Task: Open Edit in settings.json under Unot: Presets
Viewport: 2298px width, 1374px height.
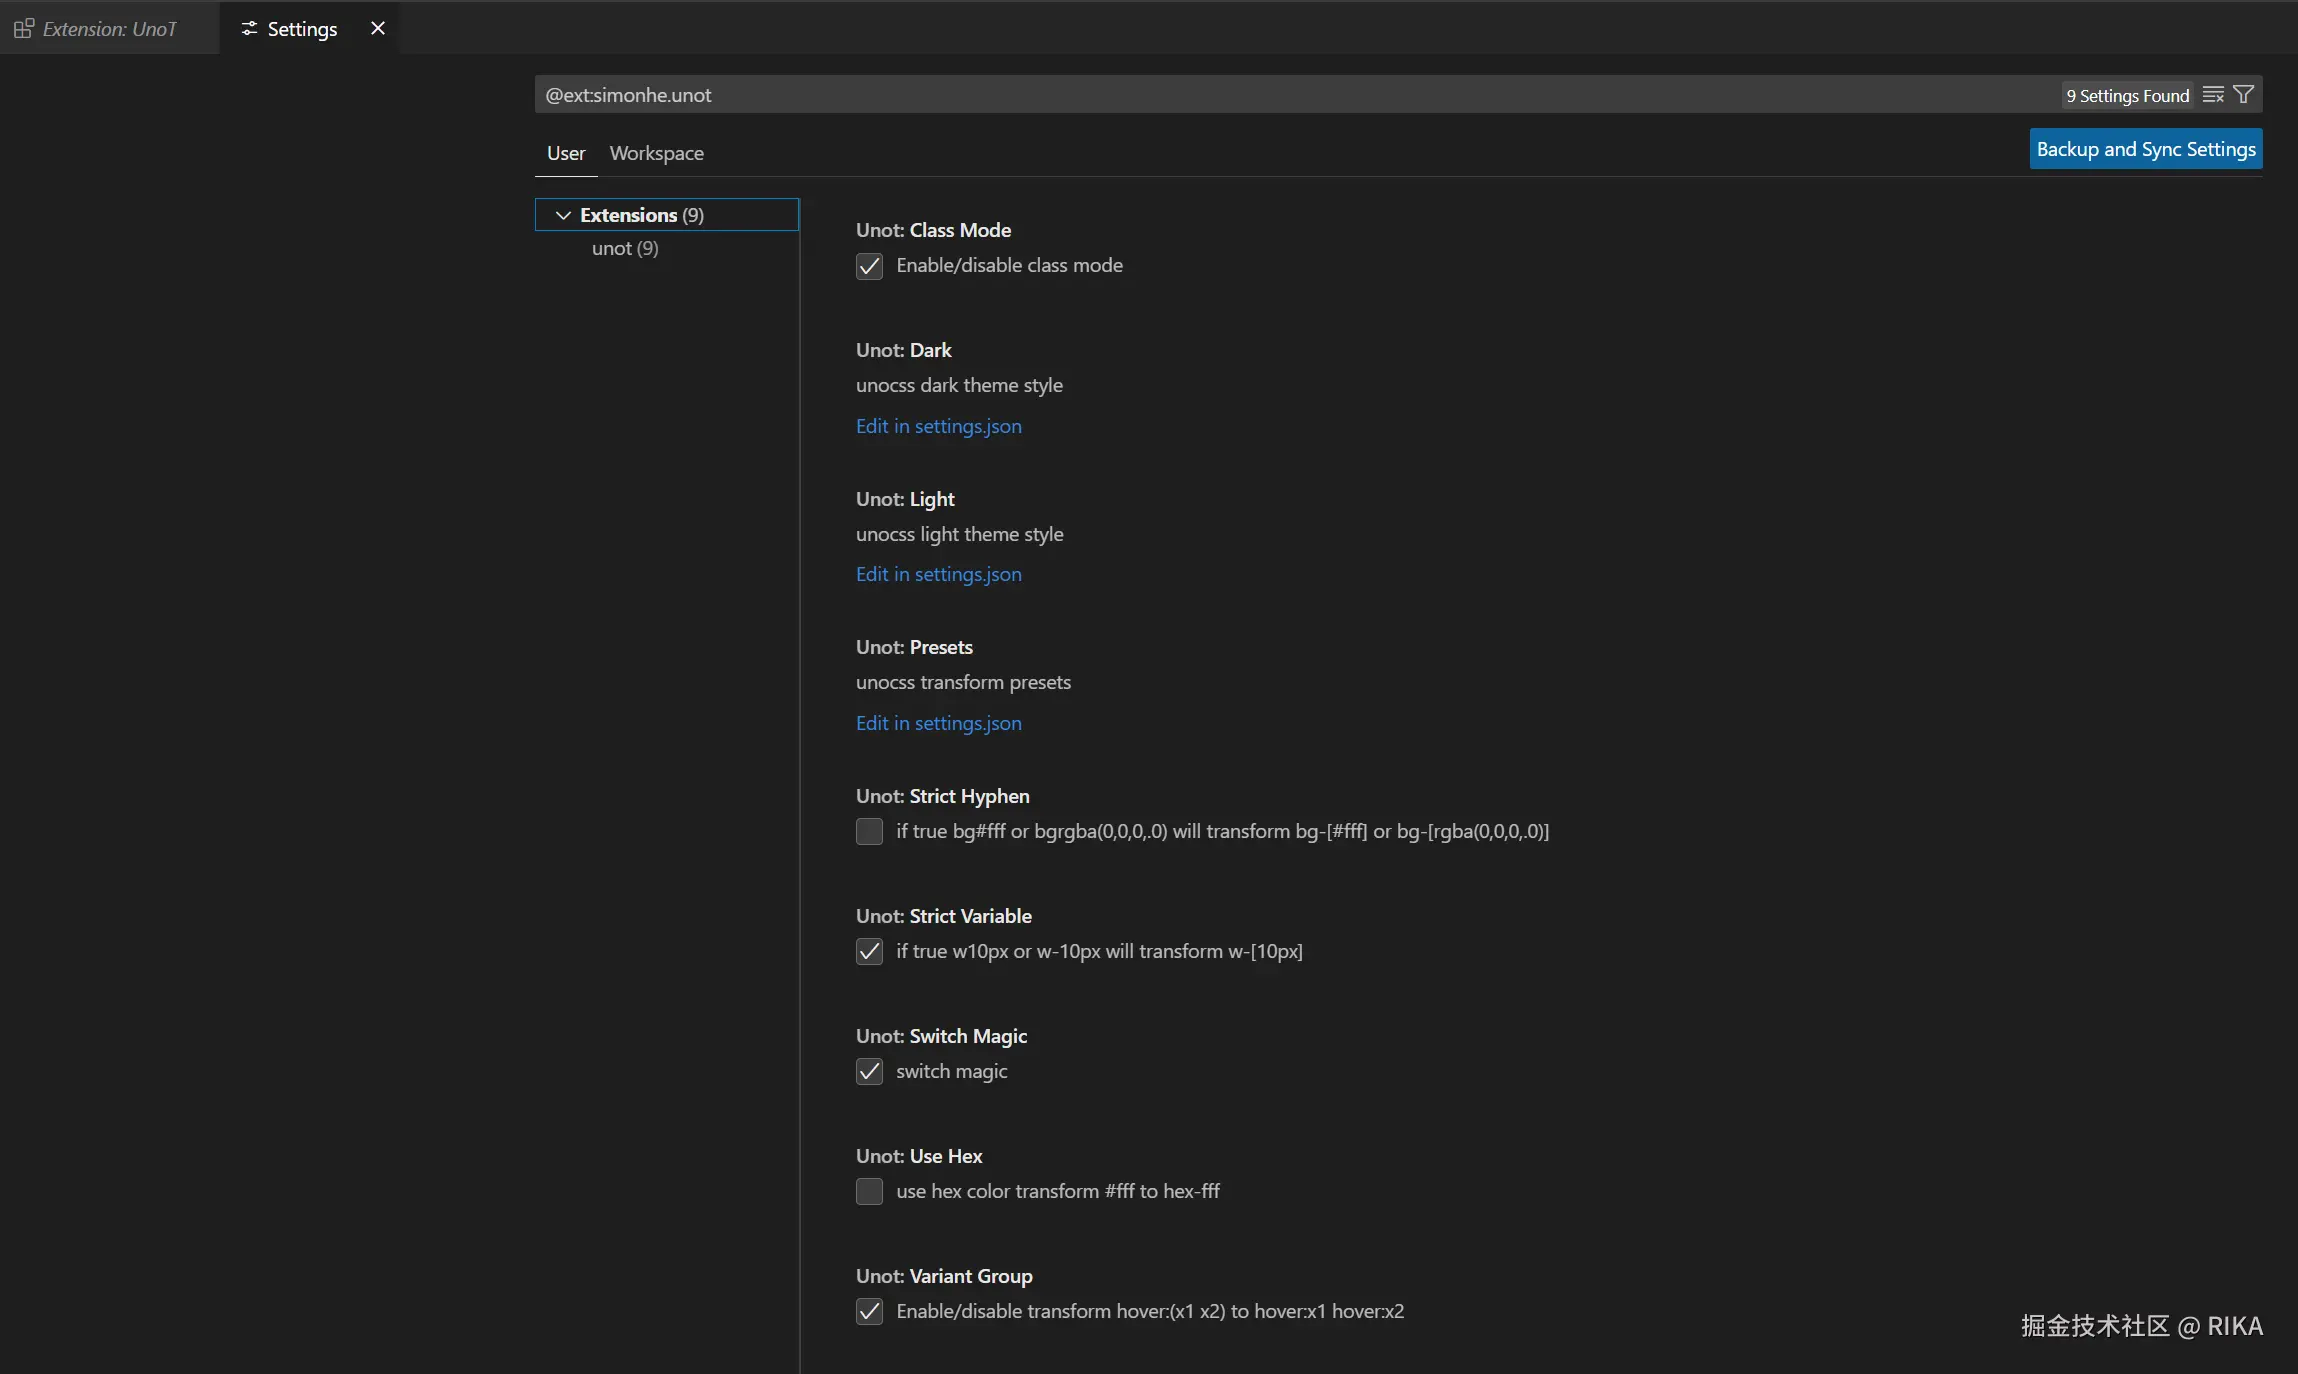Action: (x=938, y=723)
